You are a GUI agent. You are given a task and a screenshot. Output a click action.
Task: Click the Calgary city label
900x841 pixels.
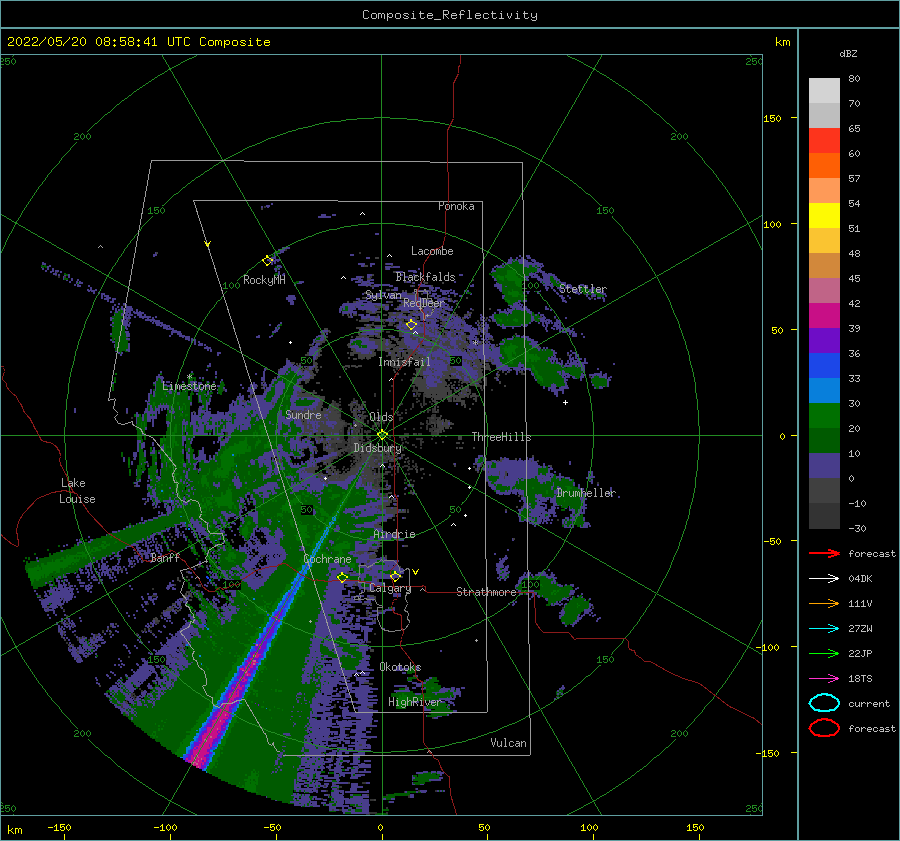pos(390,588)
